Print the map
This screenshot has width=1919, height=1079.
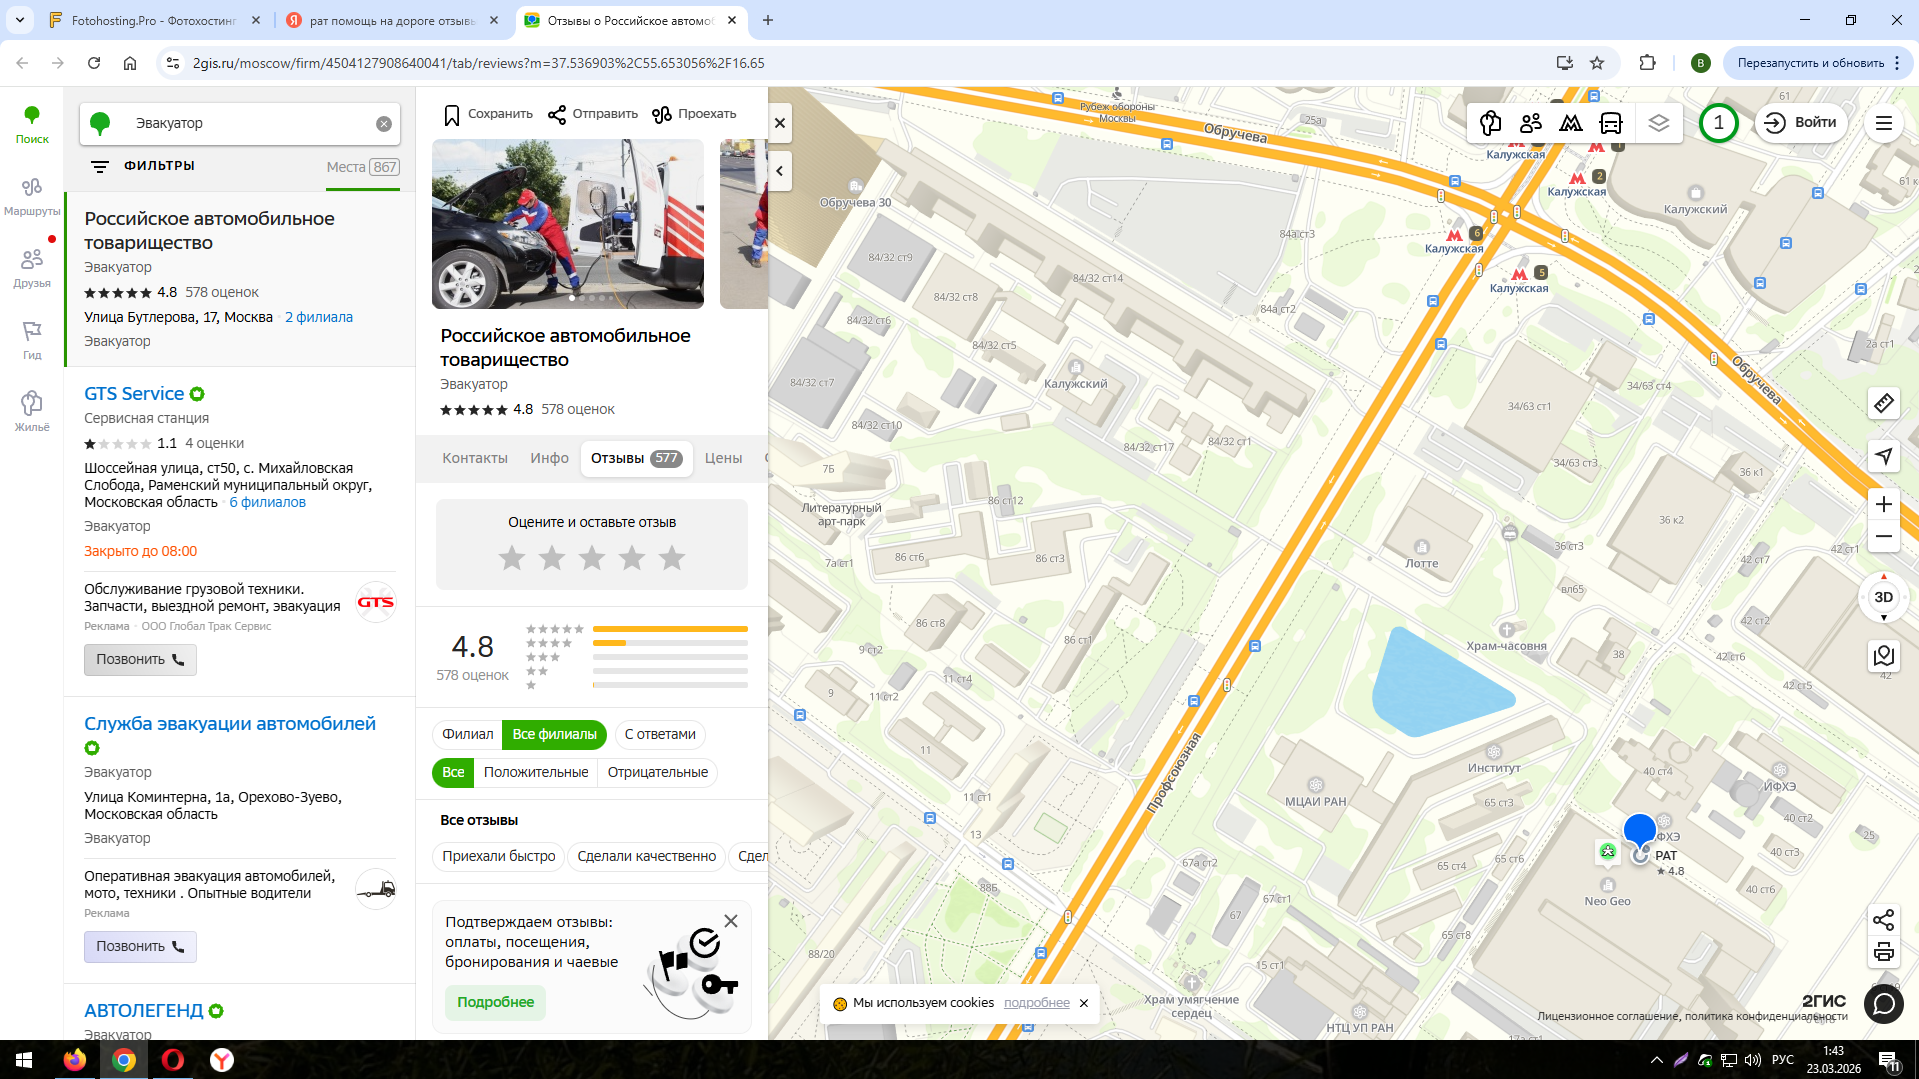pyautogui.click(x=1884, y=952)
